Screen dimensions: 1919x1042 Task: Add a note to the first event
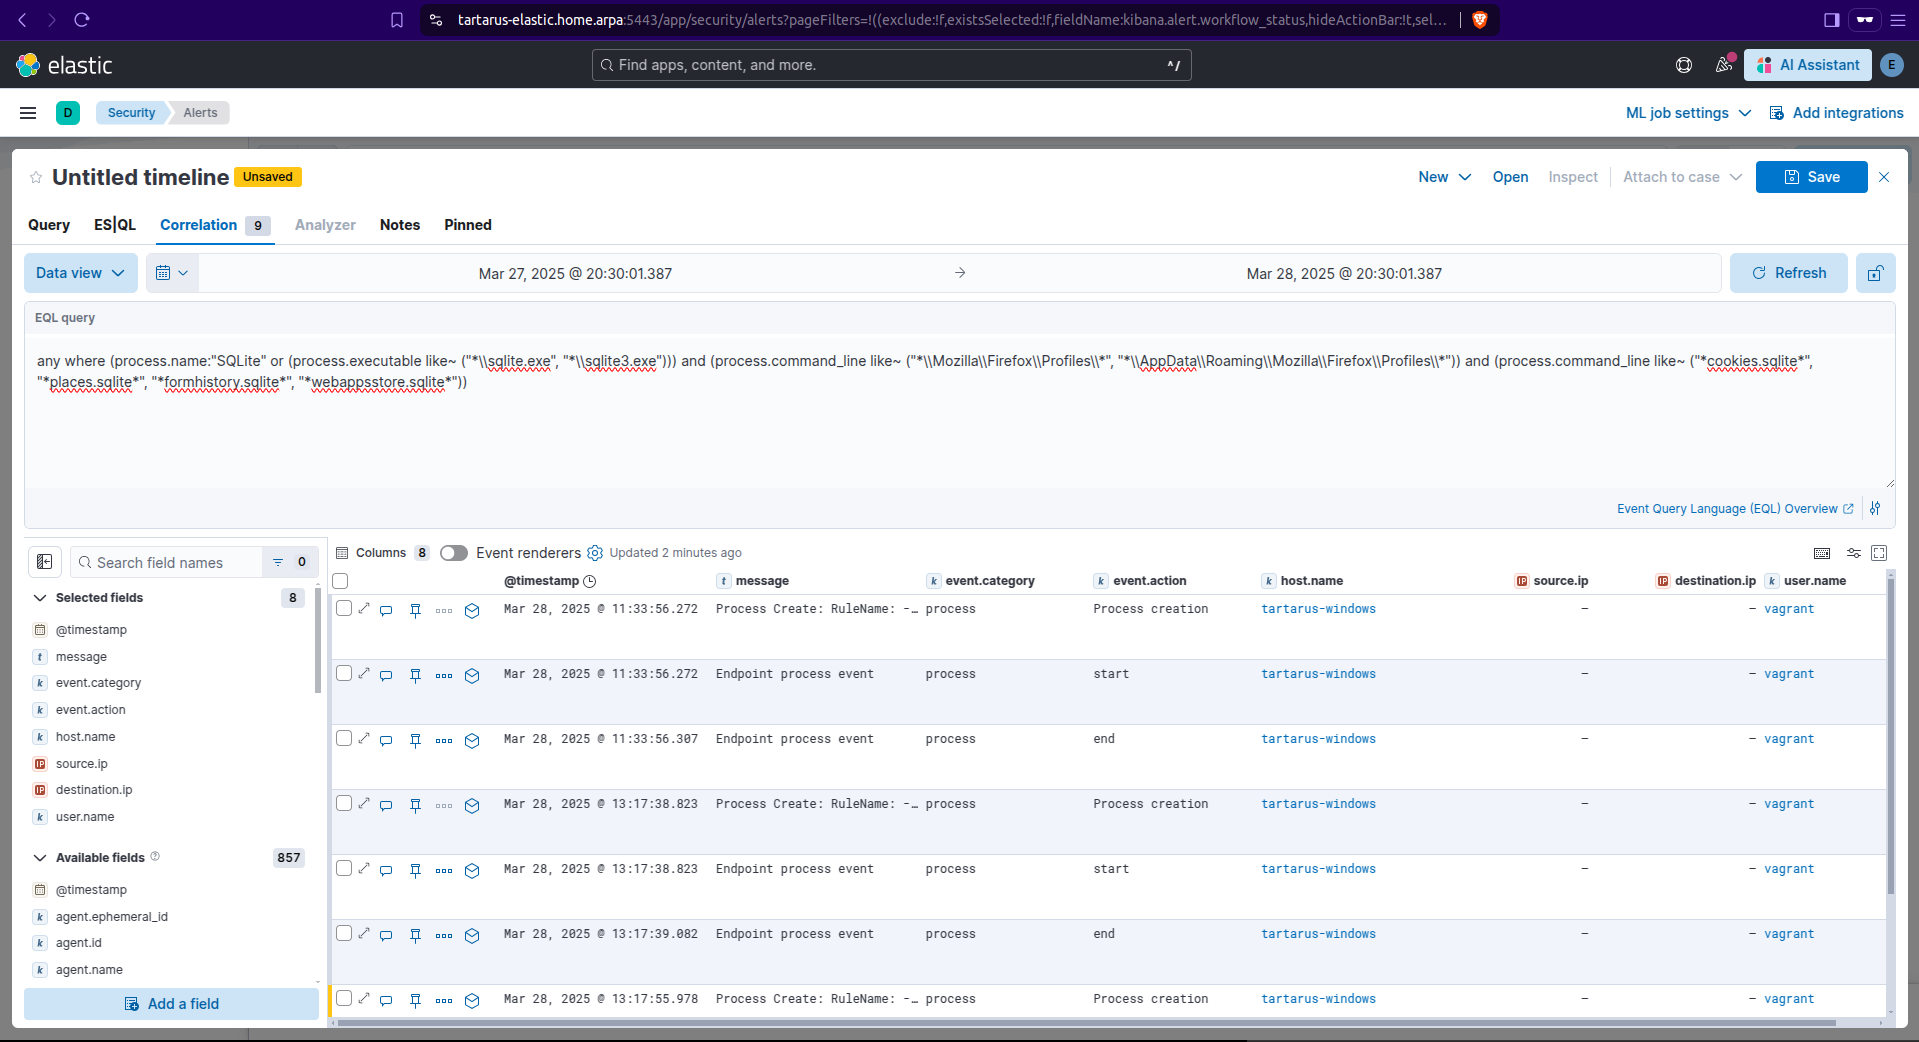[x=386, y=610]
